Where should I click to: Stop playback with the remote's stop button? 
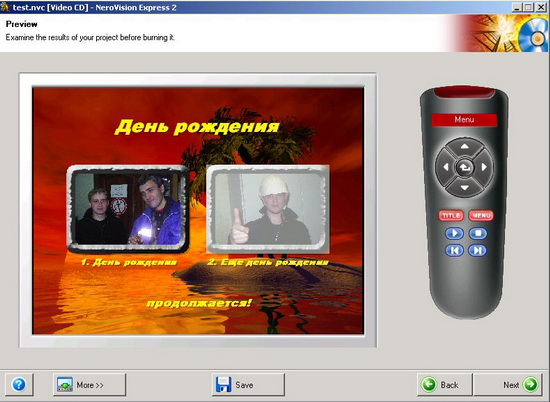point(478,233)
